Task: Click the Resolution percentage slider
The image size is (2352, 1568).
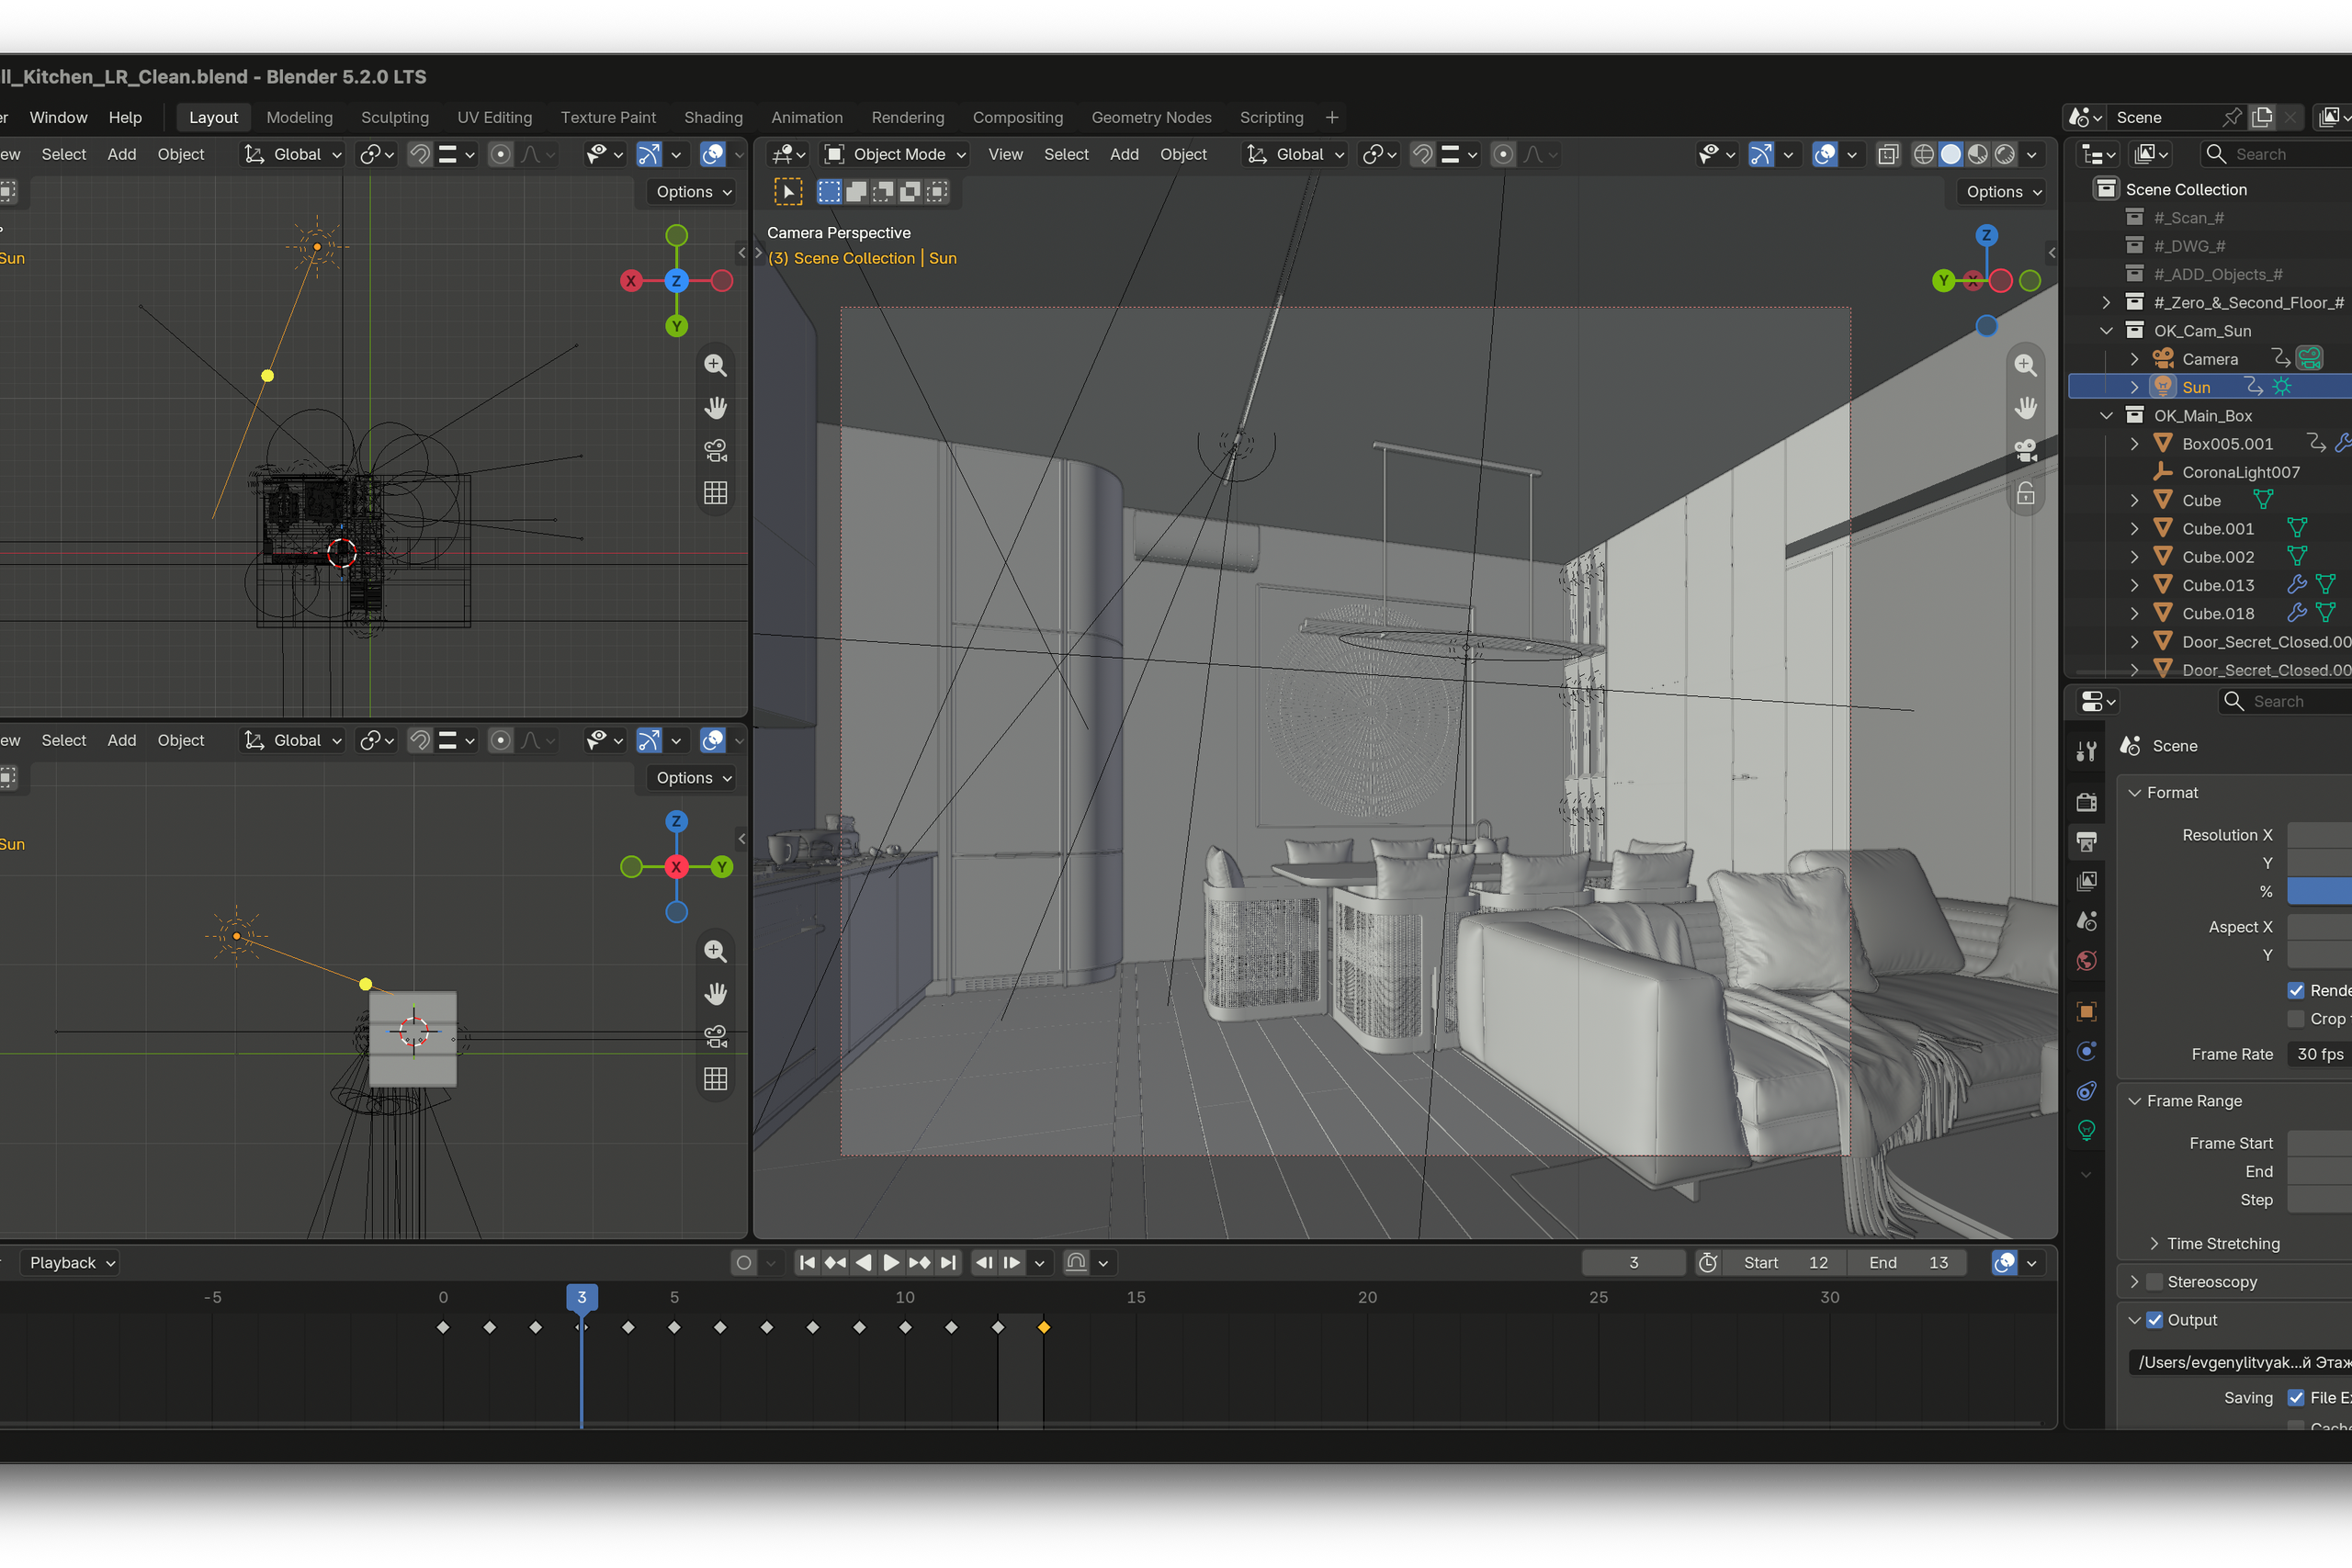Action: (x=2320, y=892)
